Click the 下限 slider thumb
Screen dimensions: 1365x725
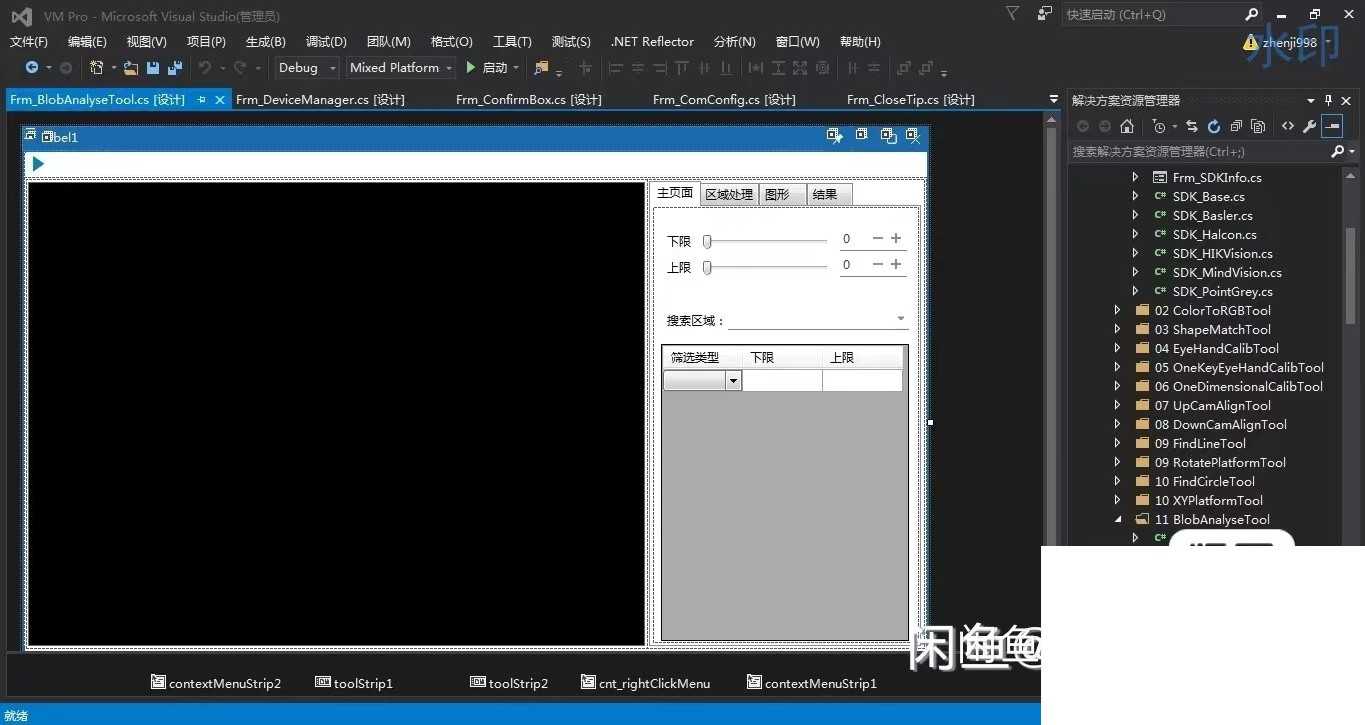707,241
